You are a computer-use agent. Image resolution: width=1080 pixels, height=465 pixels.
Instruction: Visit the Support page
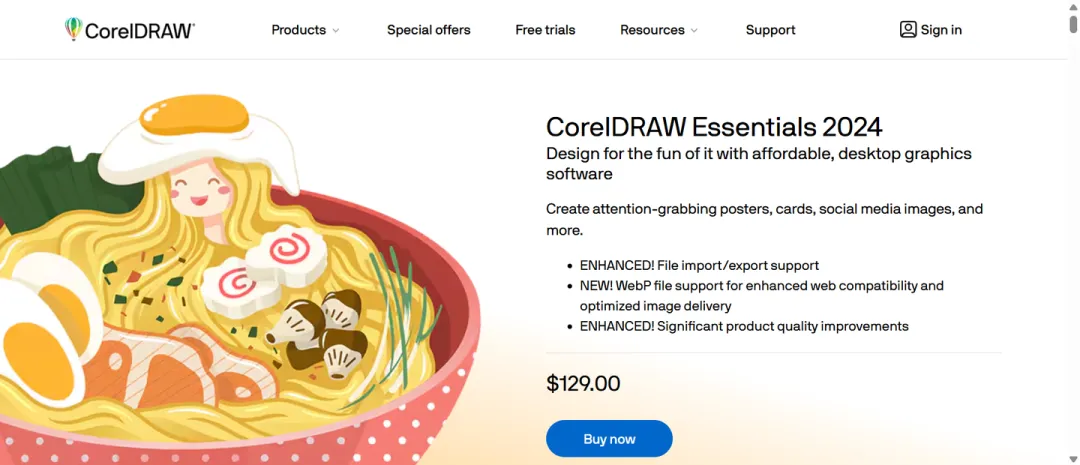(770, 30)
